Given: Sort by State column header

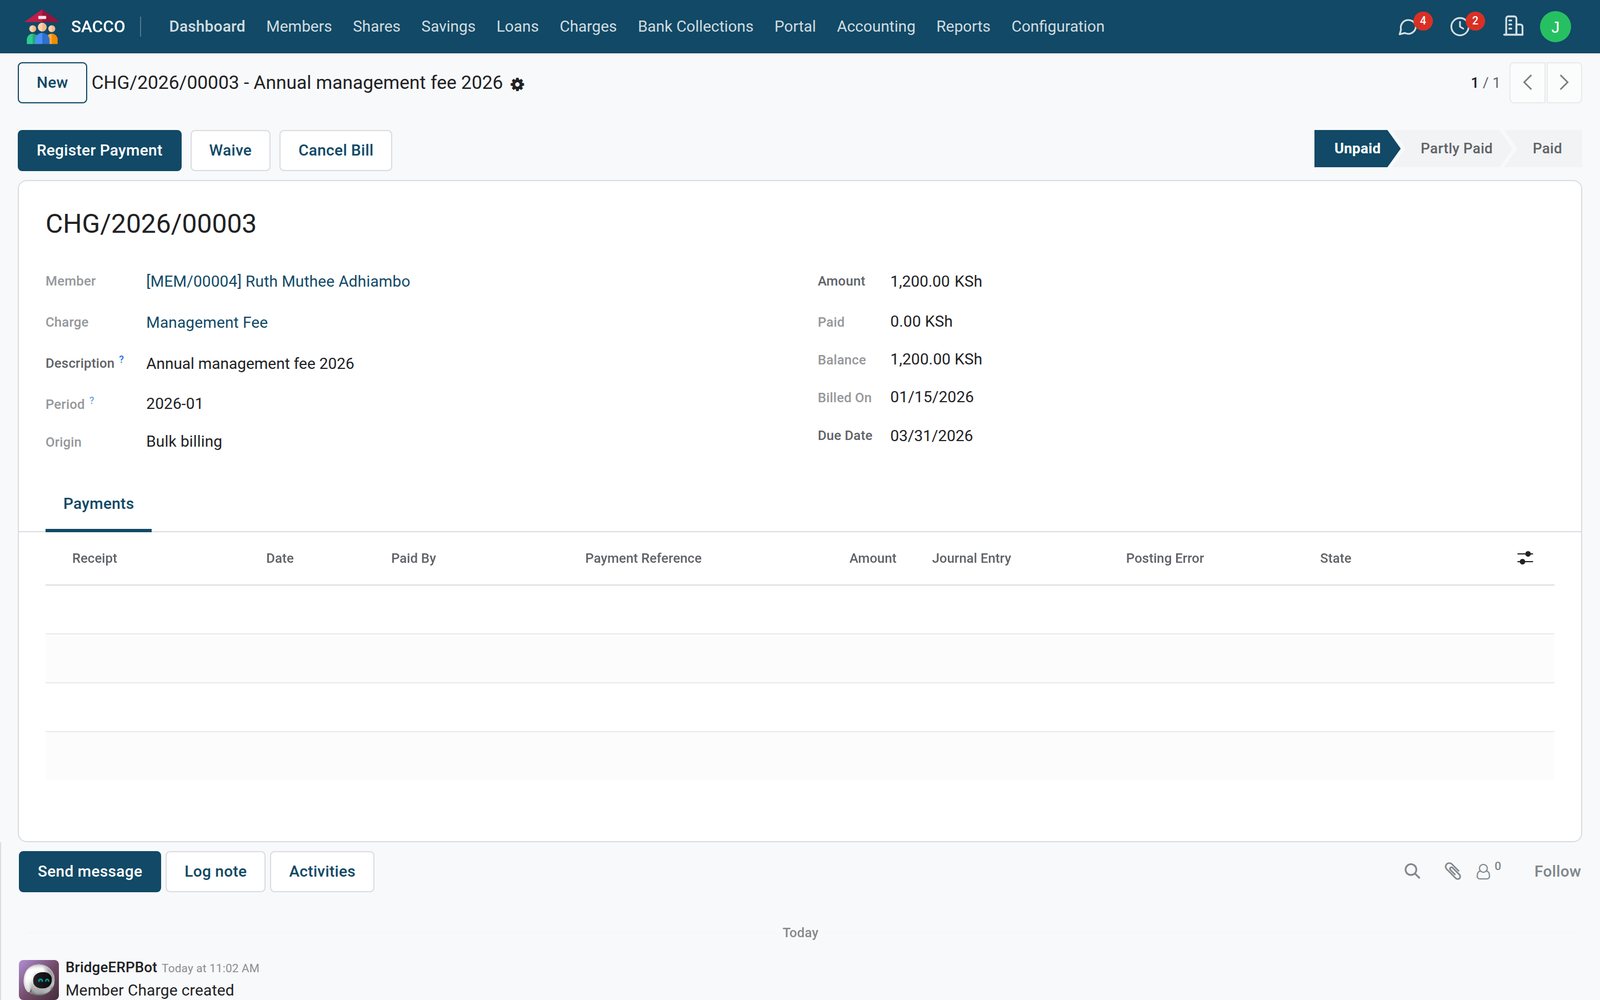Looking at the screenshot, I should pyautogui.click(x=1335, y=558).
